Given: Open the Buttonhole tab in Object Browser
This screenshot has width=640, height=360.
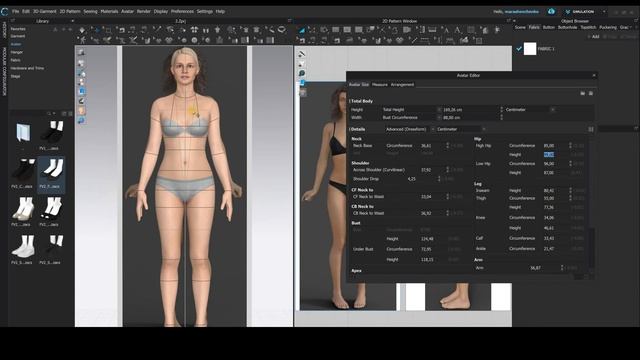Looking at the screenshot, I should 568,27.
